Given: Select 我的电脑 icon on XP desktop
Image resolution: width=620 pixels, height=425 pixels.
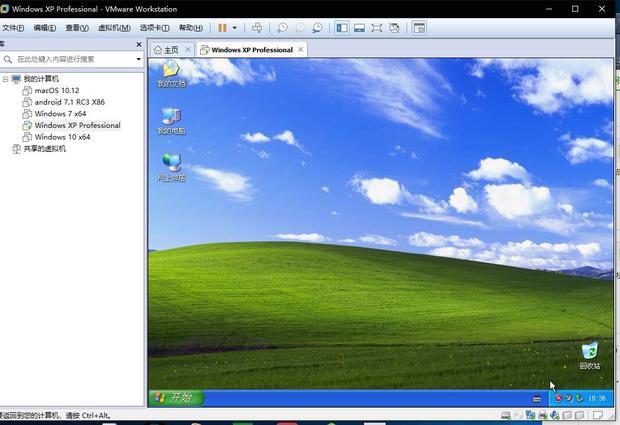Looking at the screenshot, I should click(x=171, y=120).
